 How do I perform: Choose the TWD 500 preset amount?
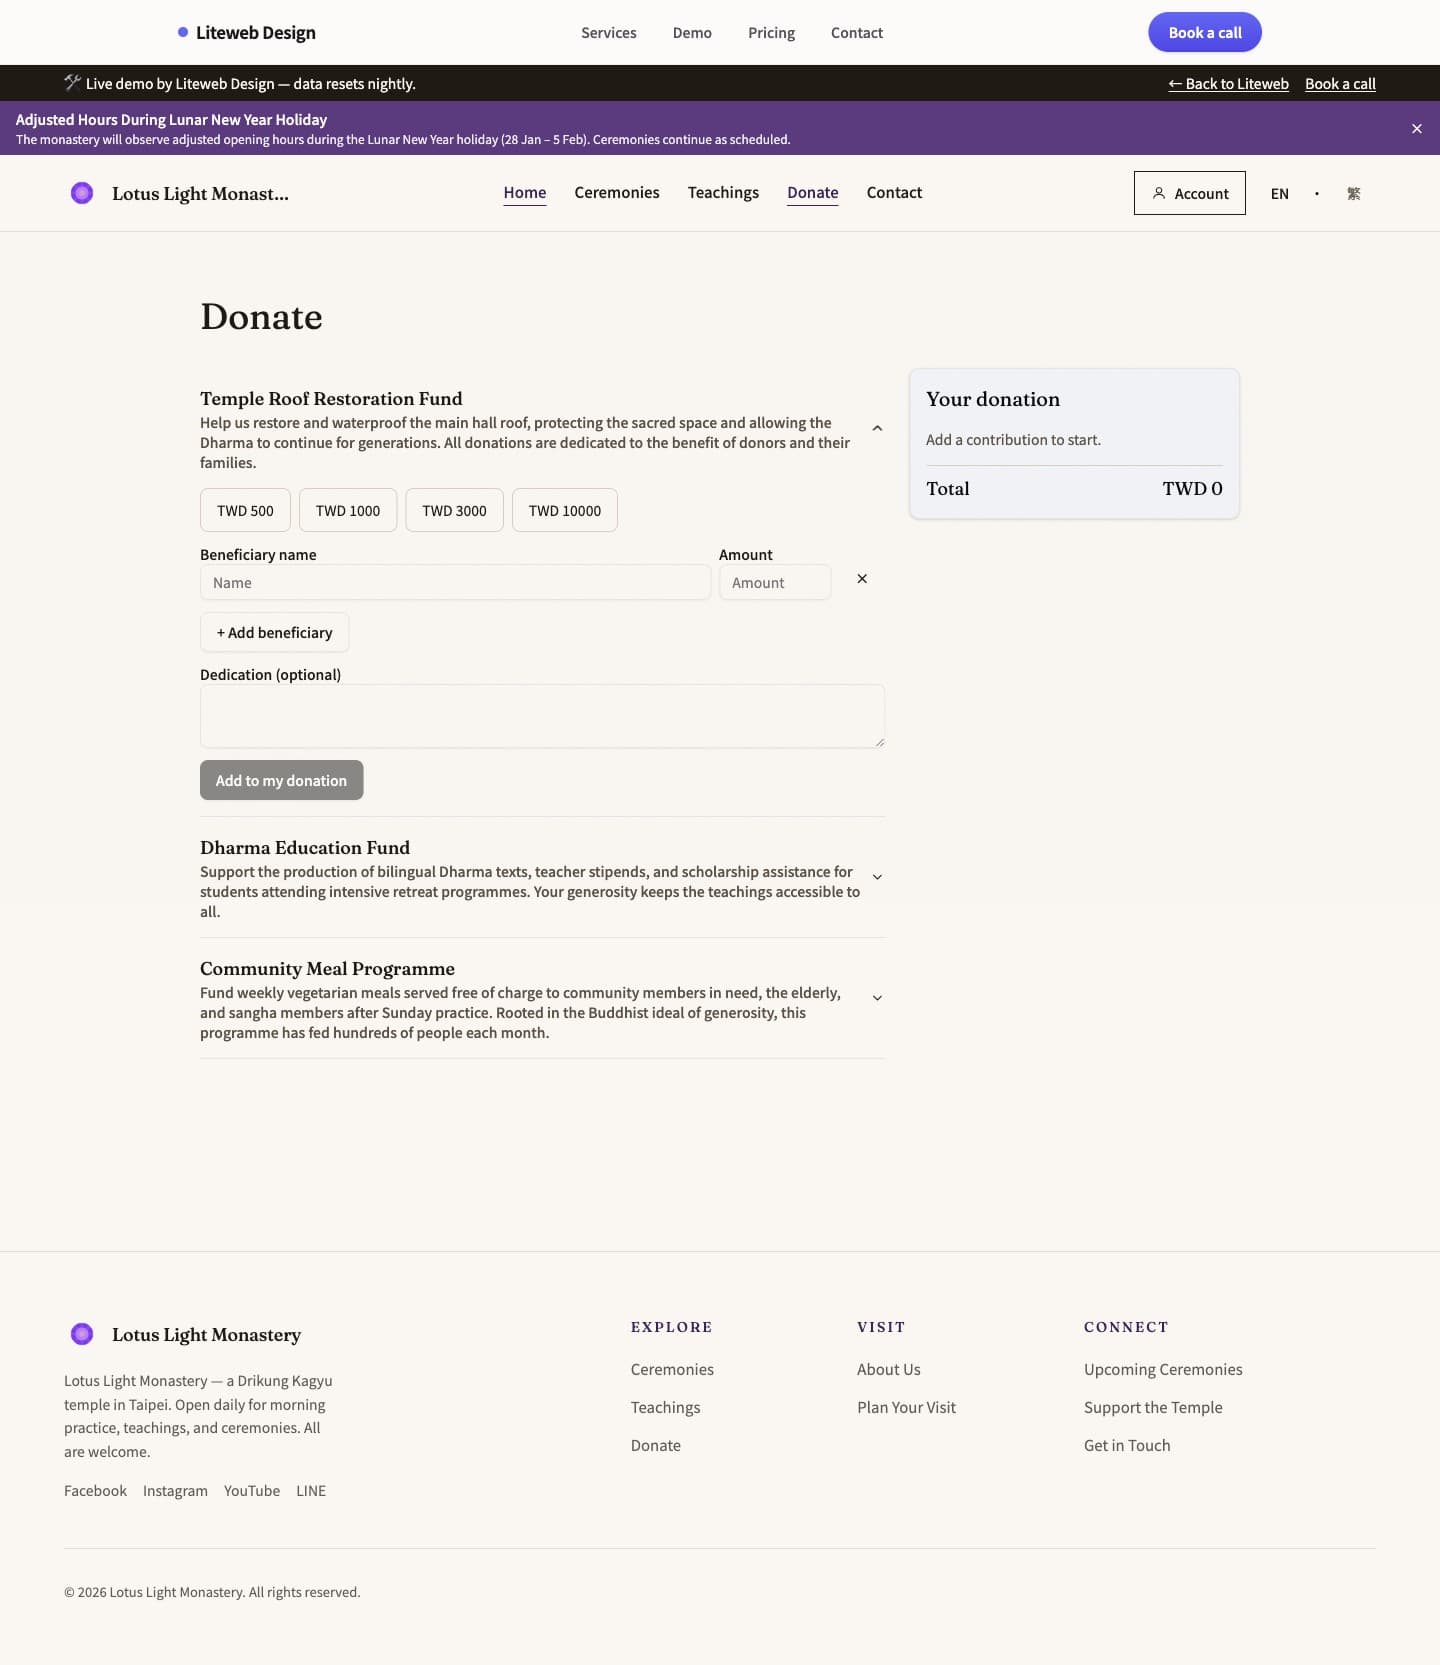[x=245, y=510]
